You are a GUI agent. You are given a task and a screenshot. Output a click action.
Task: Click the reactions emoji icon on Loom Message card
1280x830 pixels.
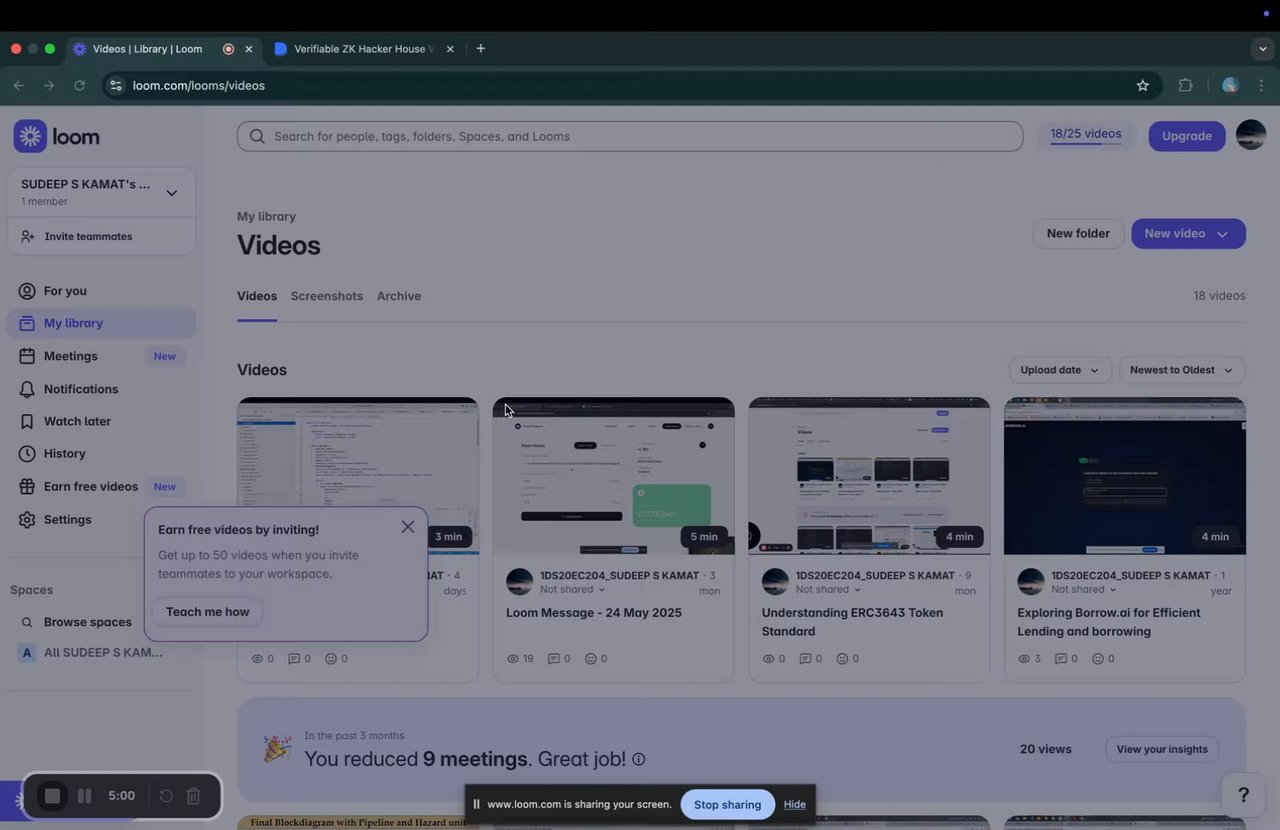(x=590, y=659)
